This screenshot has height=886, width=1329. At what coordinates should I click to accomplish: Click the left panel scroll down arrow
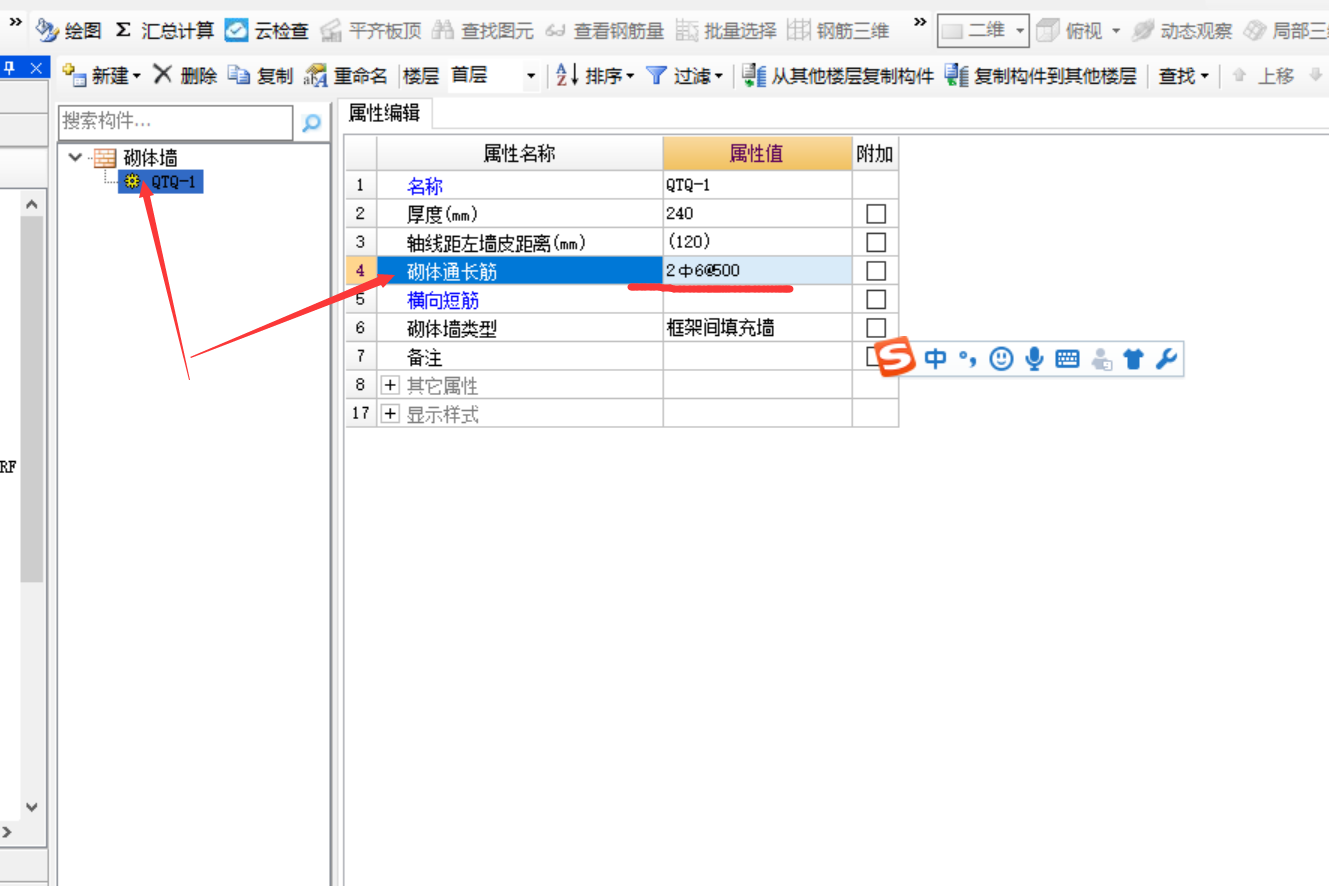point(32,806)
